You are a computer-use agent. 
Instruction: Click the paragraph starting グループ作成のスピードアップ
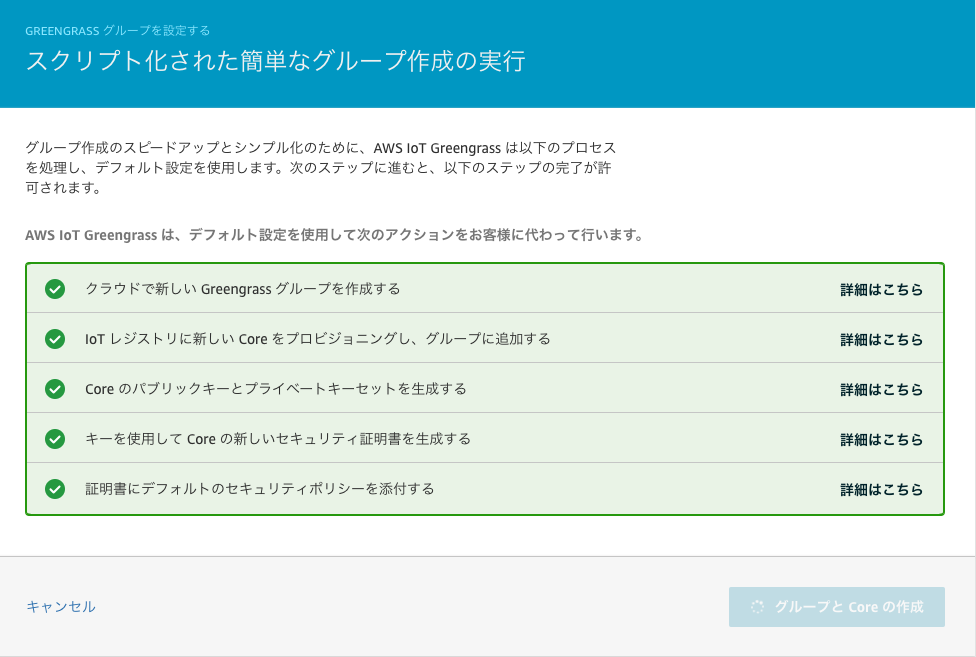click(x=321, y=167)
